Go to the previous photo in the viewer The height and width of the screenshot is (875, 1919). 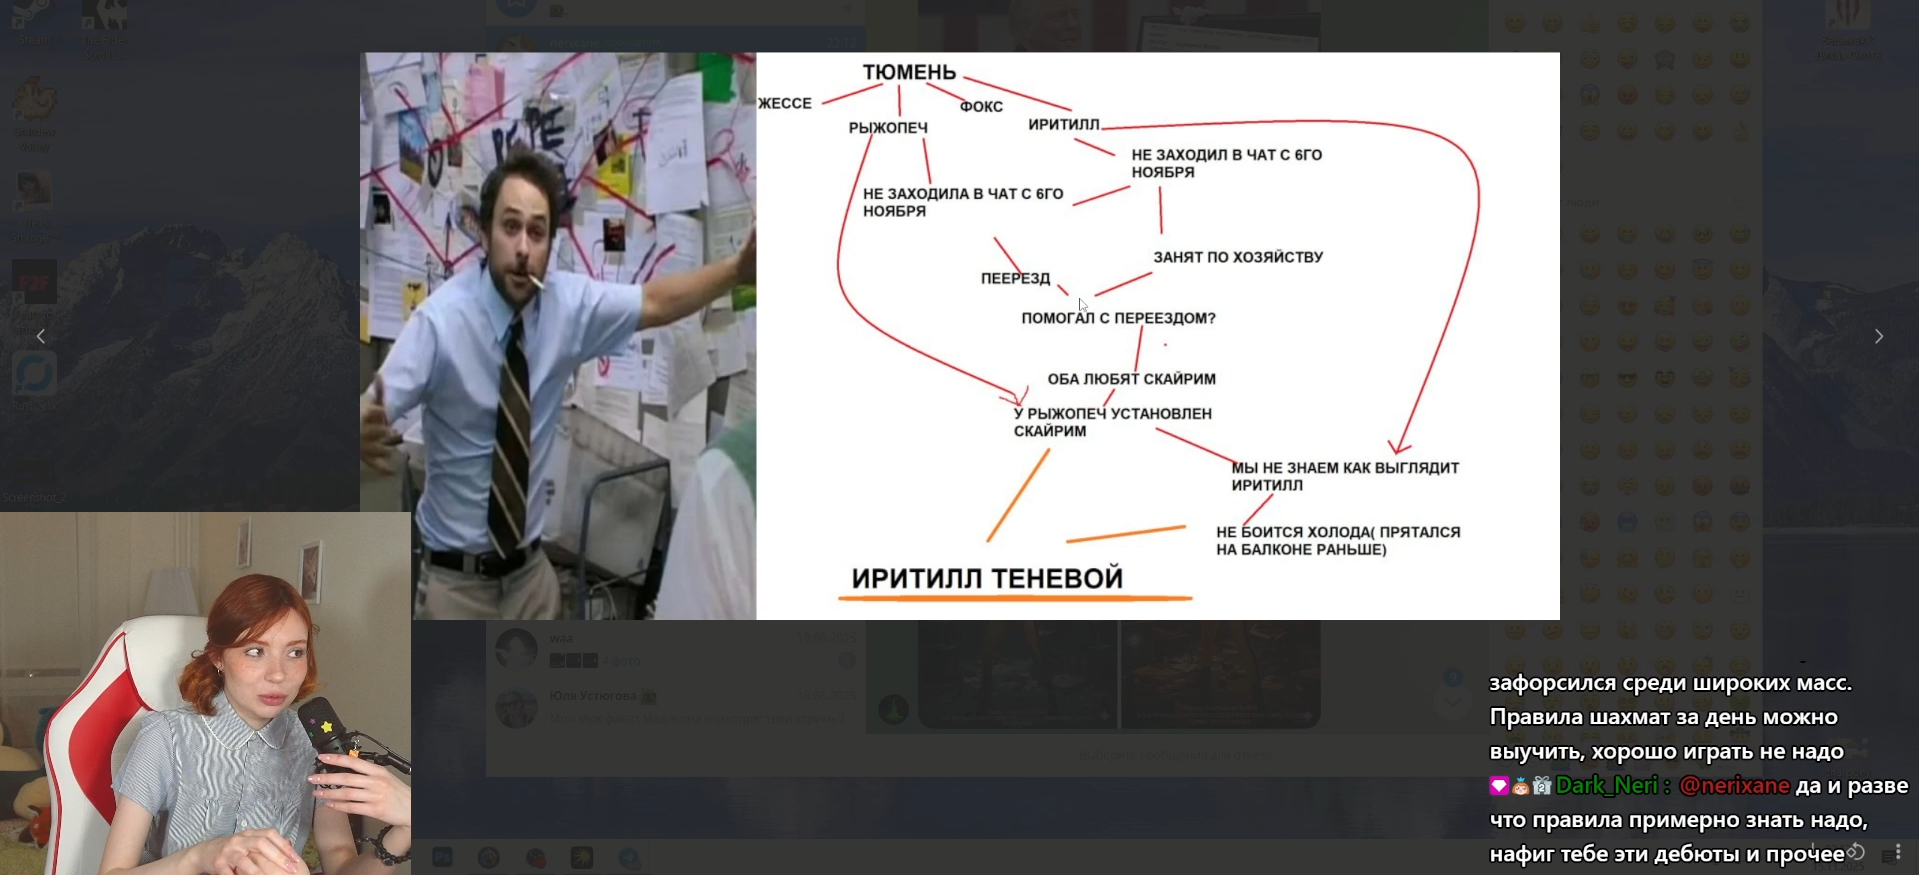click(41, 336)
